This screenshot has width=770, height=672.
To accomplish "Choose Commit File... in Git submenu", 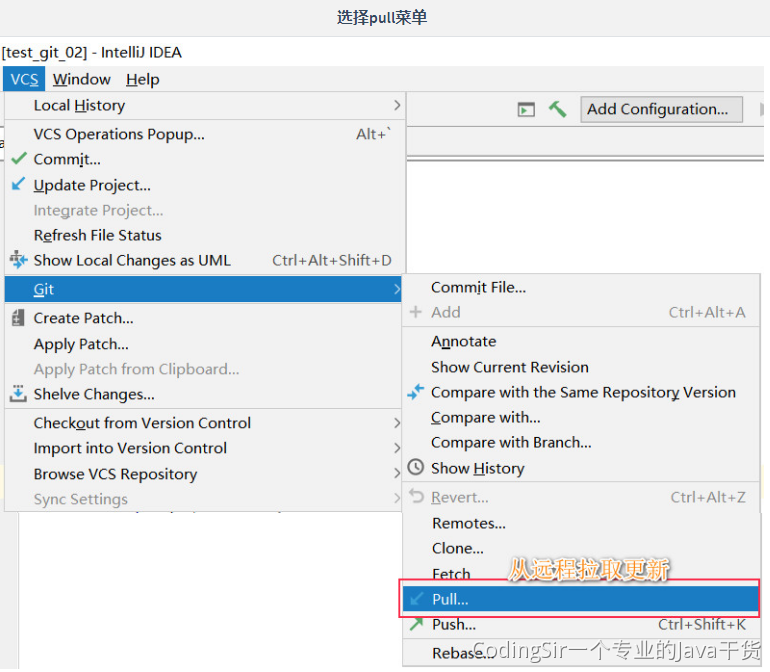I will (x=581, y=287).
